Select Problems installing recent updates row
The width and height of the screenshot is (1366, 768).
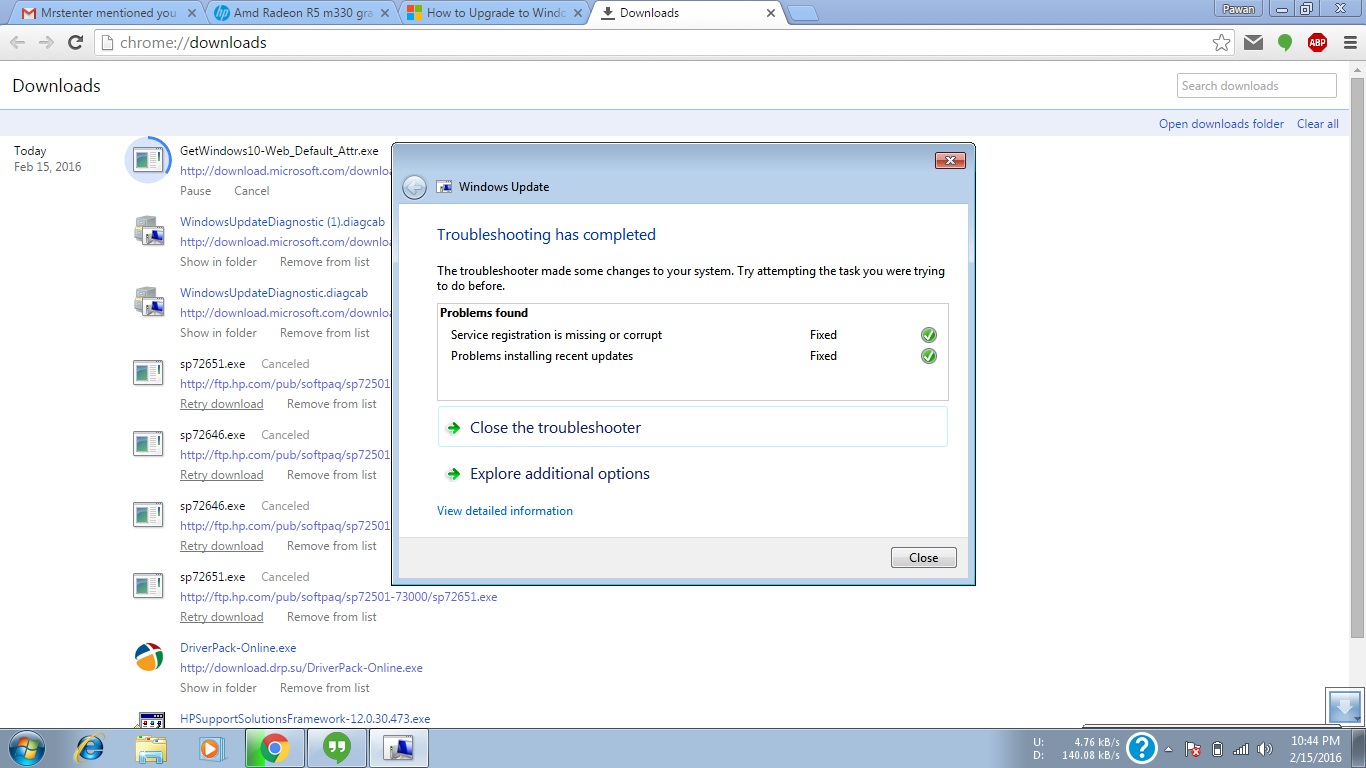coord(692,356)
